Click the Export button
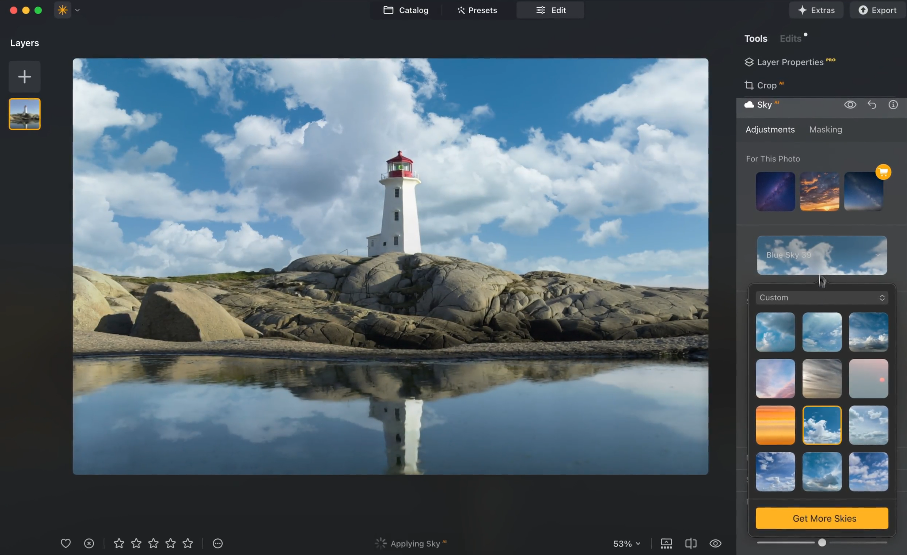 (876, 10)
